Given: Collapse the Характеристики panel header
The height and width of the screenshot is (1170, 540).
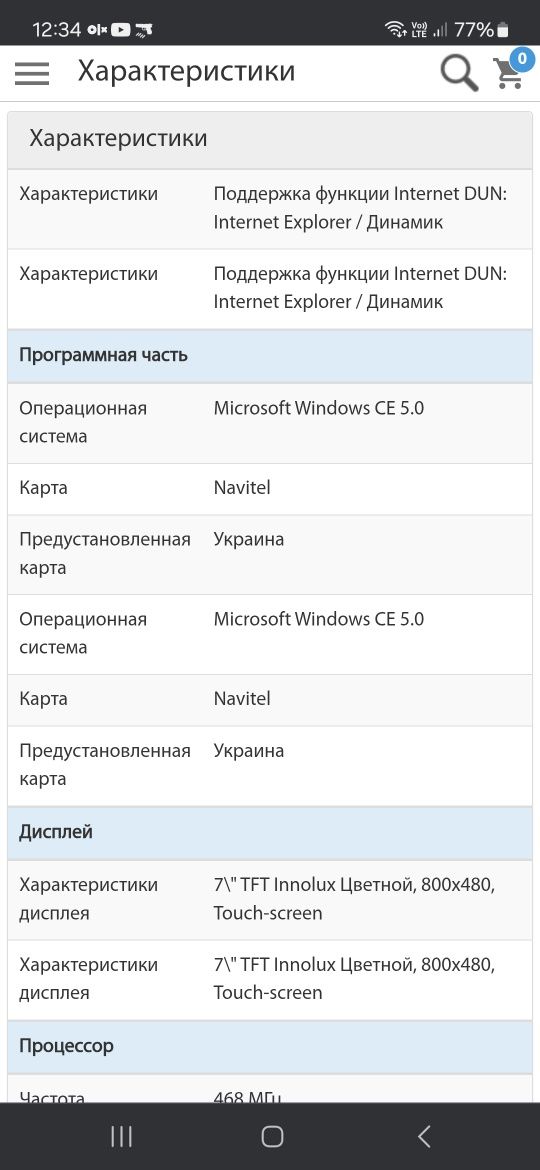Looking at the screenshot, I should pos(270,139).
